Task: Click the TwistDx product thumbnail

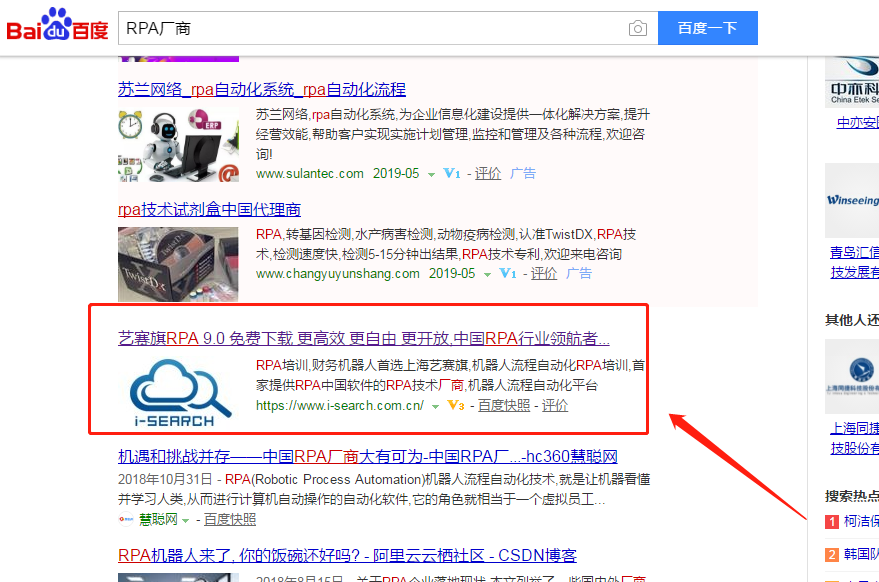Action: point(178,264)
